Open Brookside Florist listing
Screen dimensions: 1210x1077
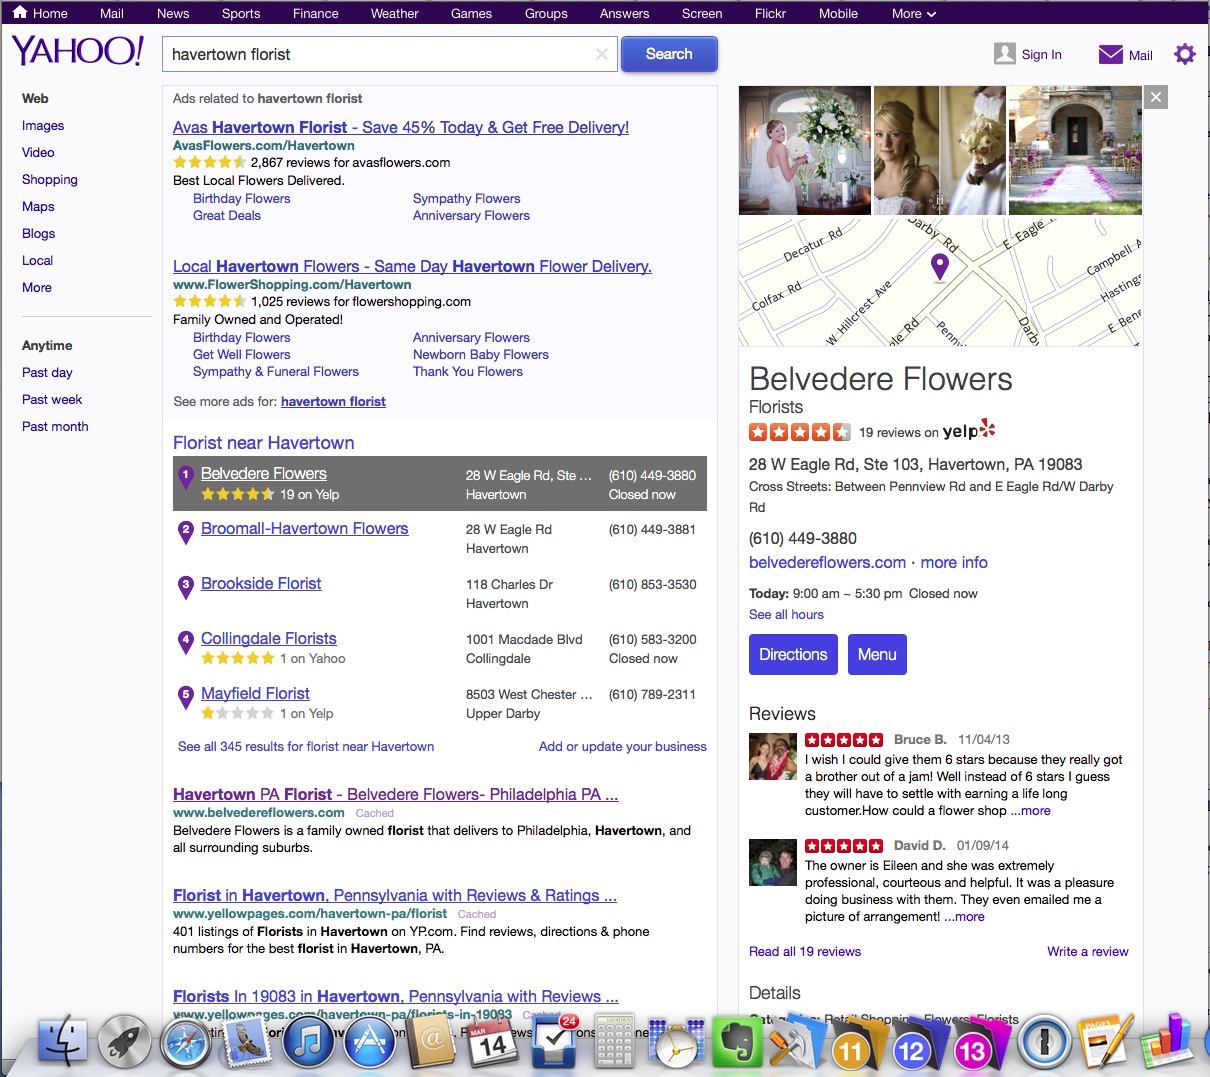click(x=261, y=583)
